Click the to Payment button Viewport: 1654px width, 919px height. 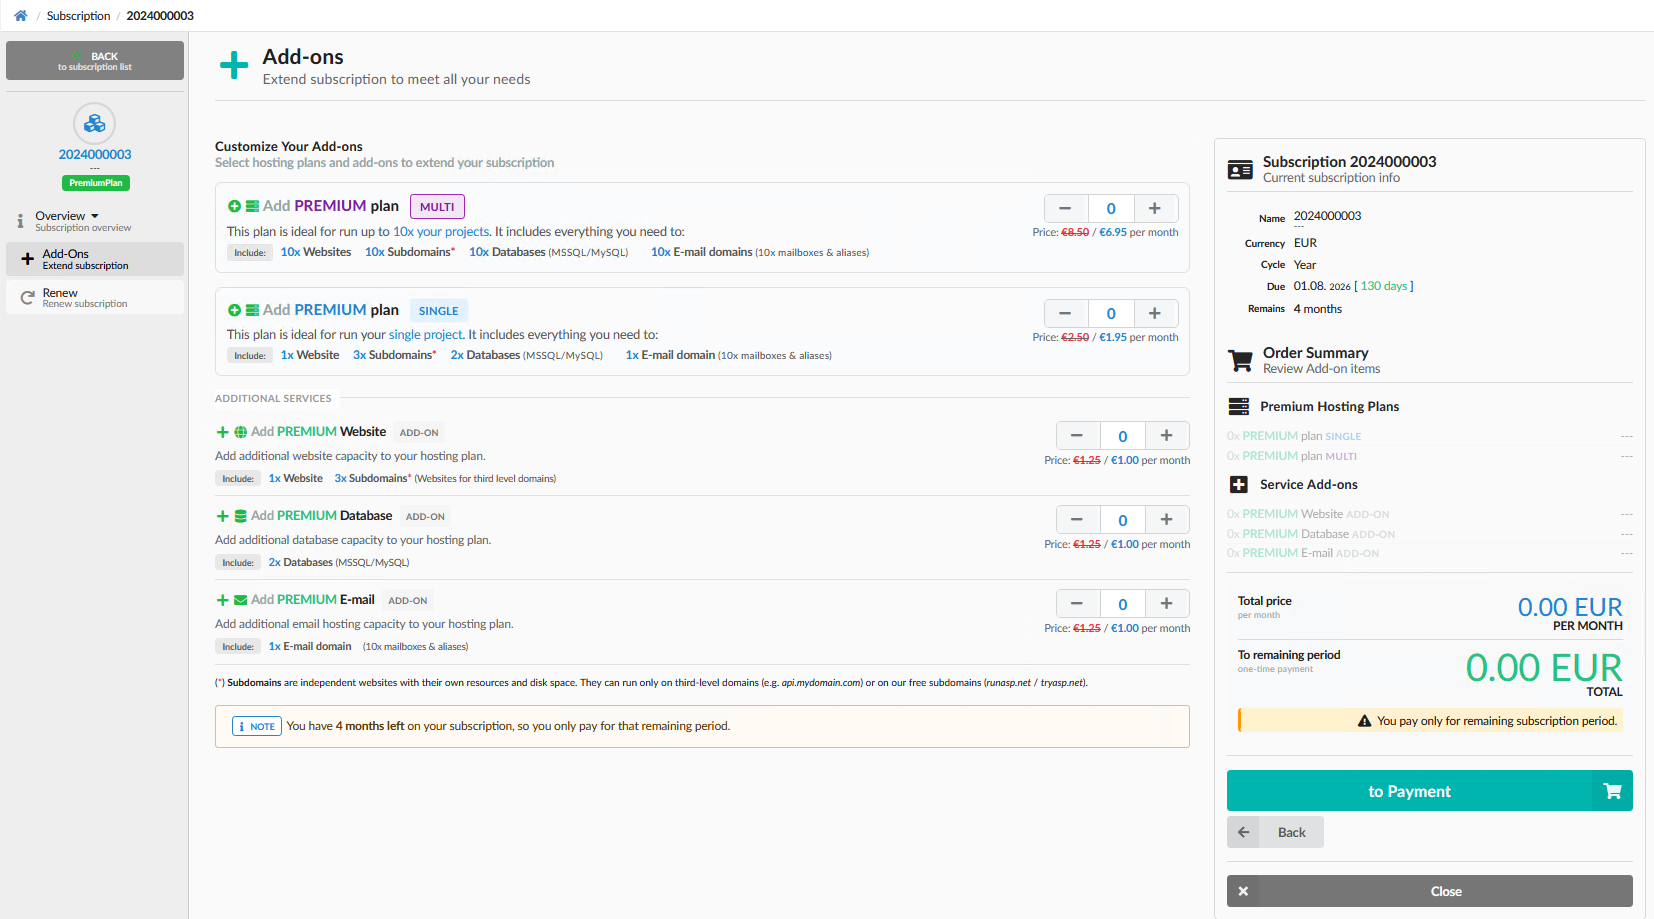[x=1410, y=791]
